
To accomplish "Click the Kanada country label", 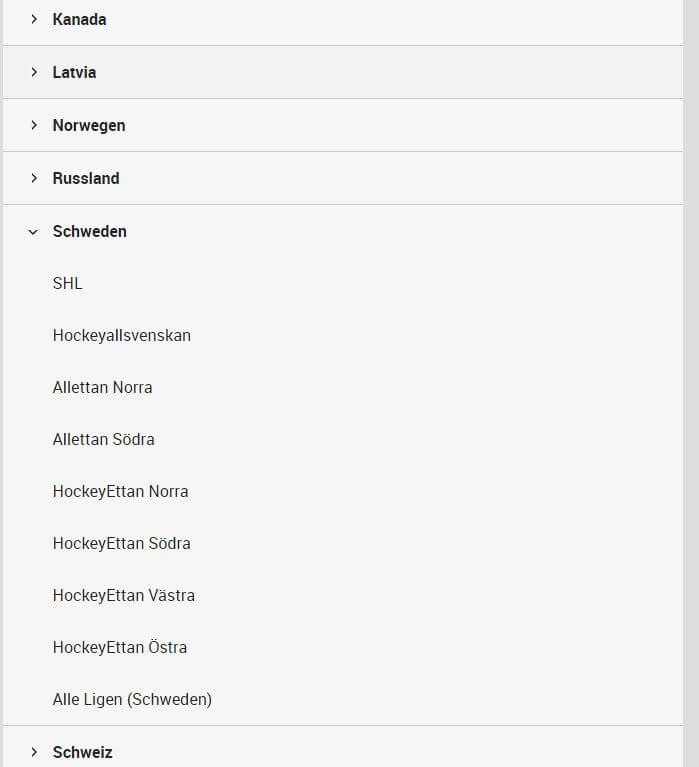I will point(79,20).
